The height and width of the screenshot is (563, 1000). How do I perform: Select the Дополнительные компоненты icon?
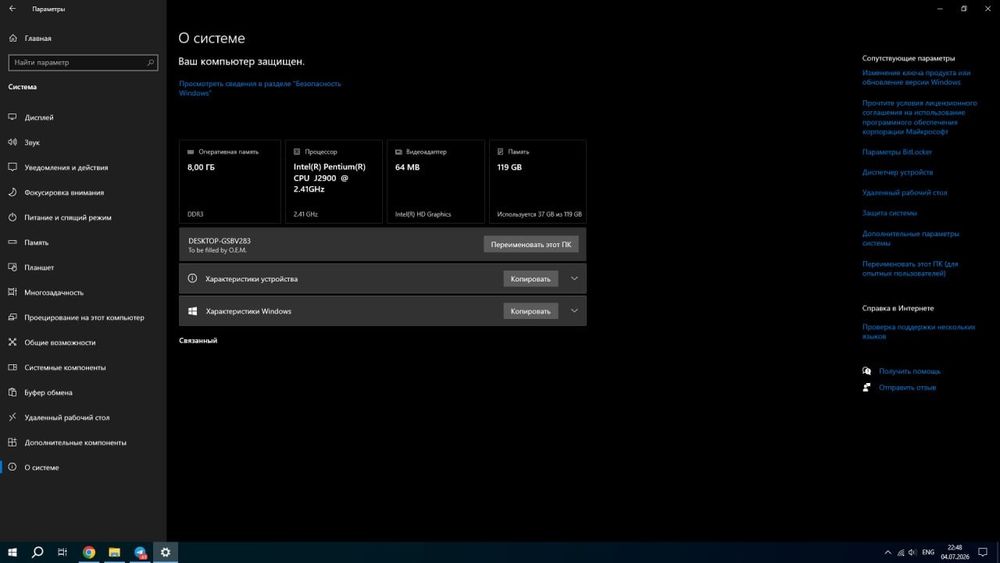(12, 442)
